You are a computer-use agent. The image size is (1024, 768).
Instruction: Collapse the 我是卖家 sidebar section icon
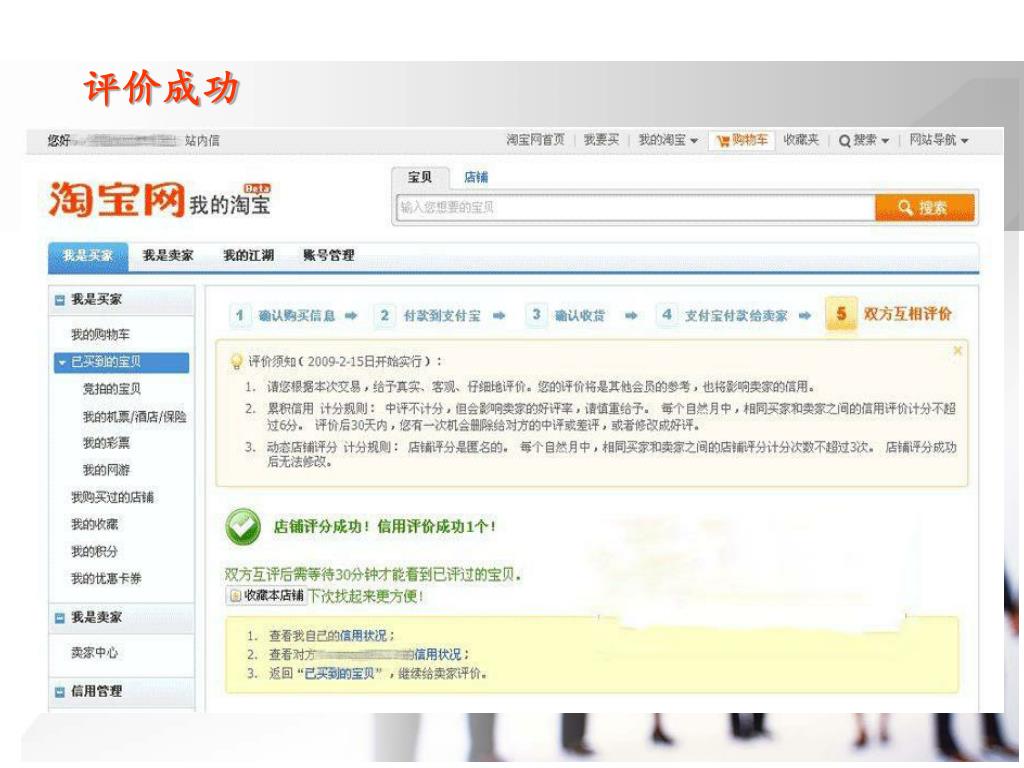click(x=60, y=617)
